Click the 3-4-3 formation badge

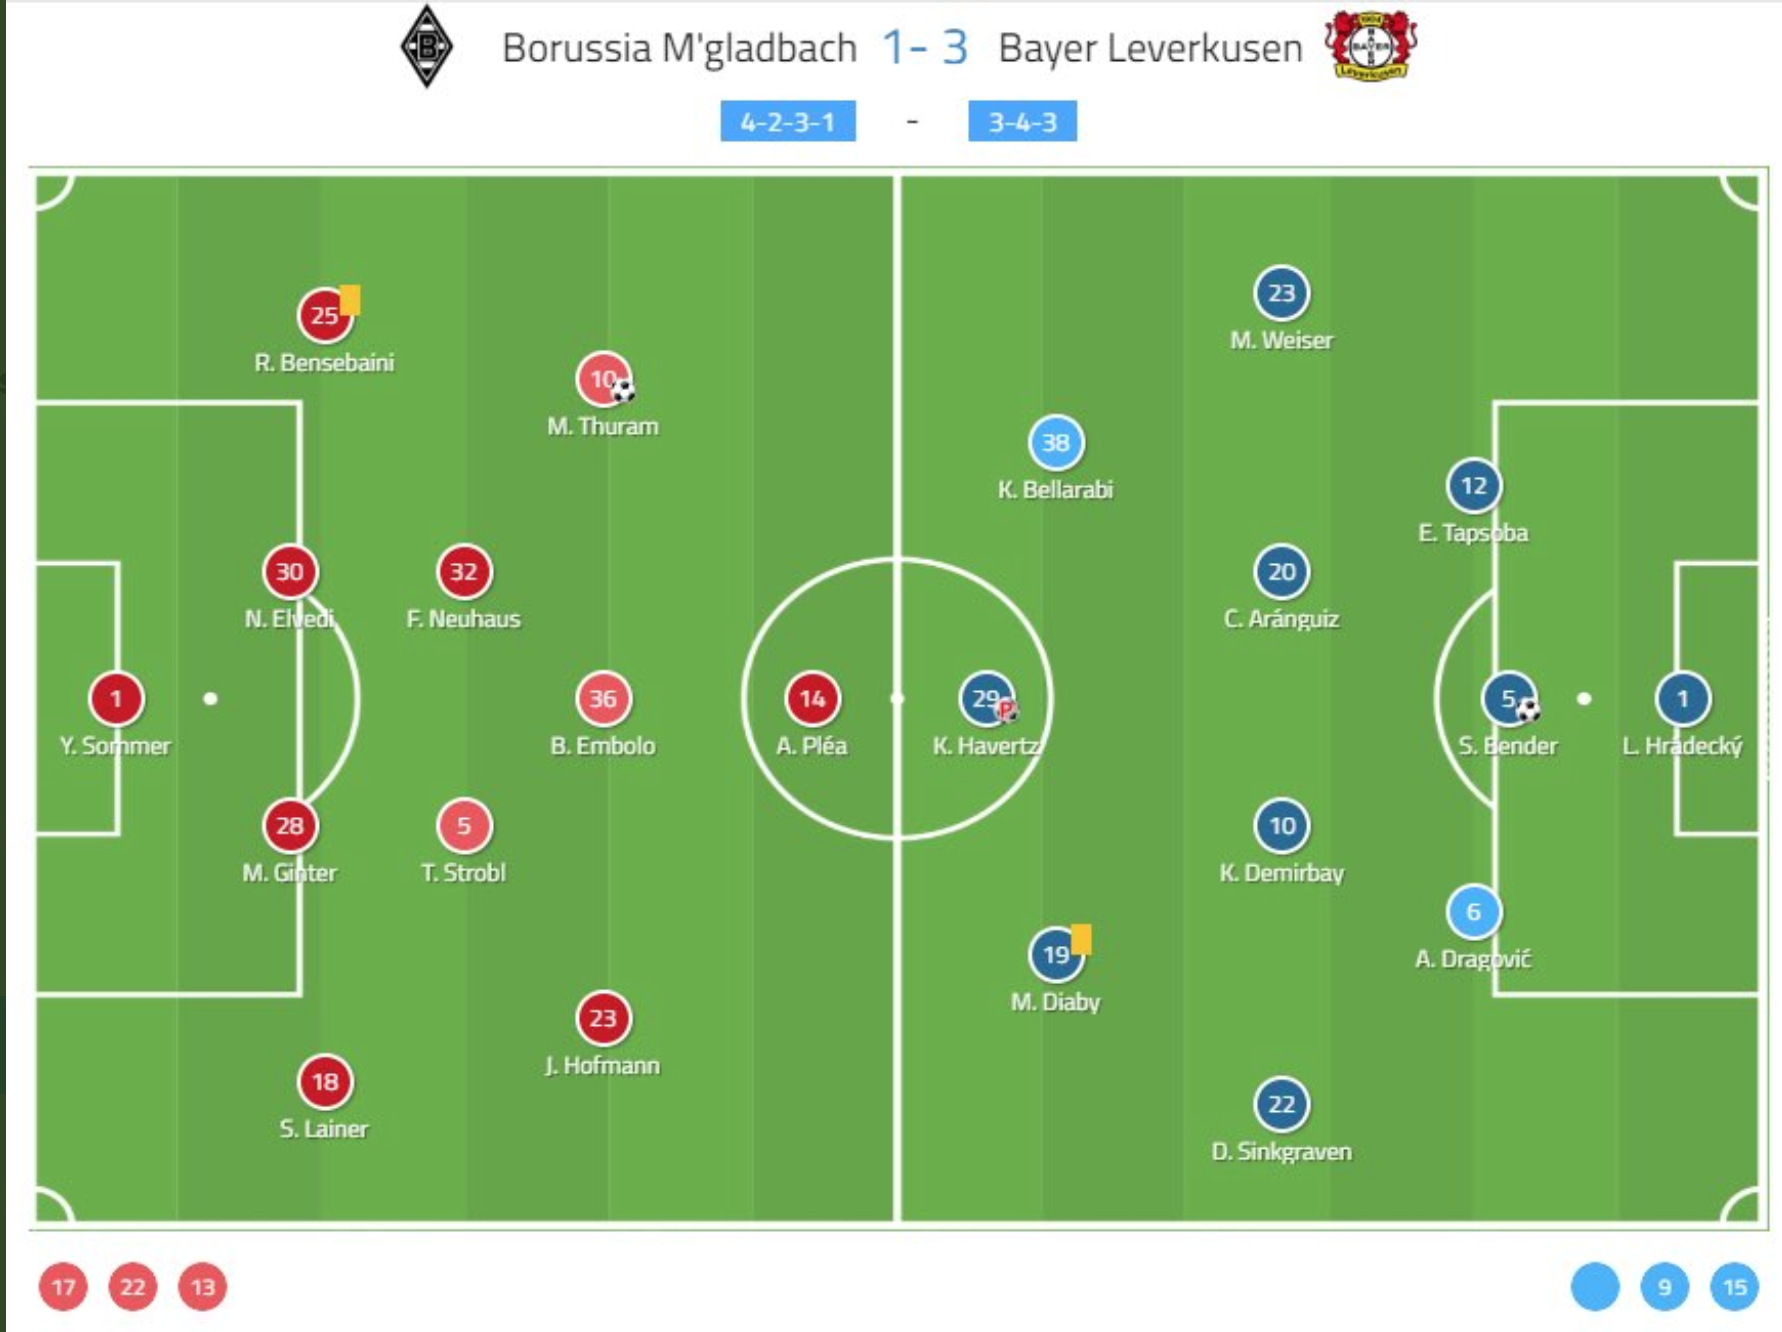coord(1022,121)
